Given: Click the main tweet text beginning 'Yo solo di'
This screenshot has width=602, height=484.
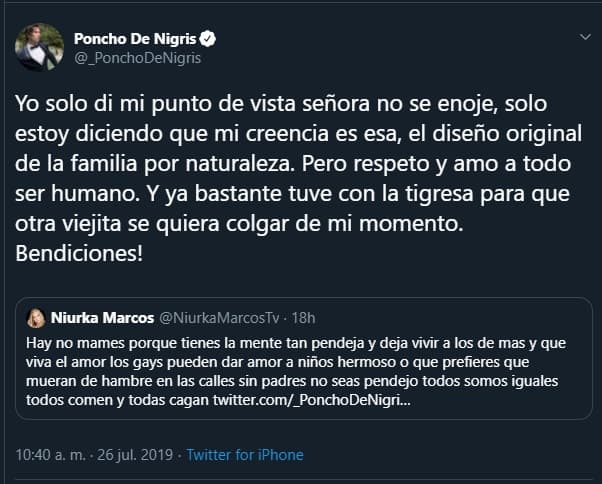Looking at the screenshot, I should coord(299,178).
